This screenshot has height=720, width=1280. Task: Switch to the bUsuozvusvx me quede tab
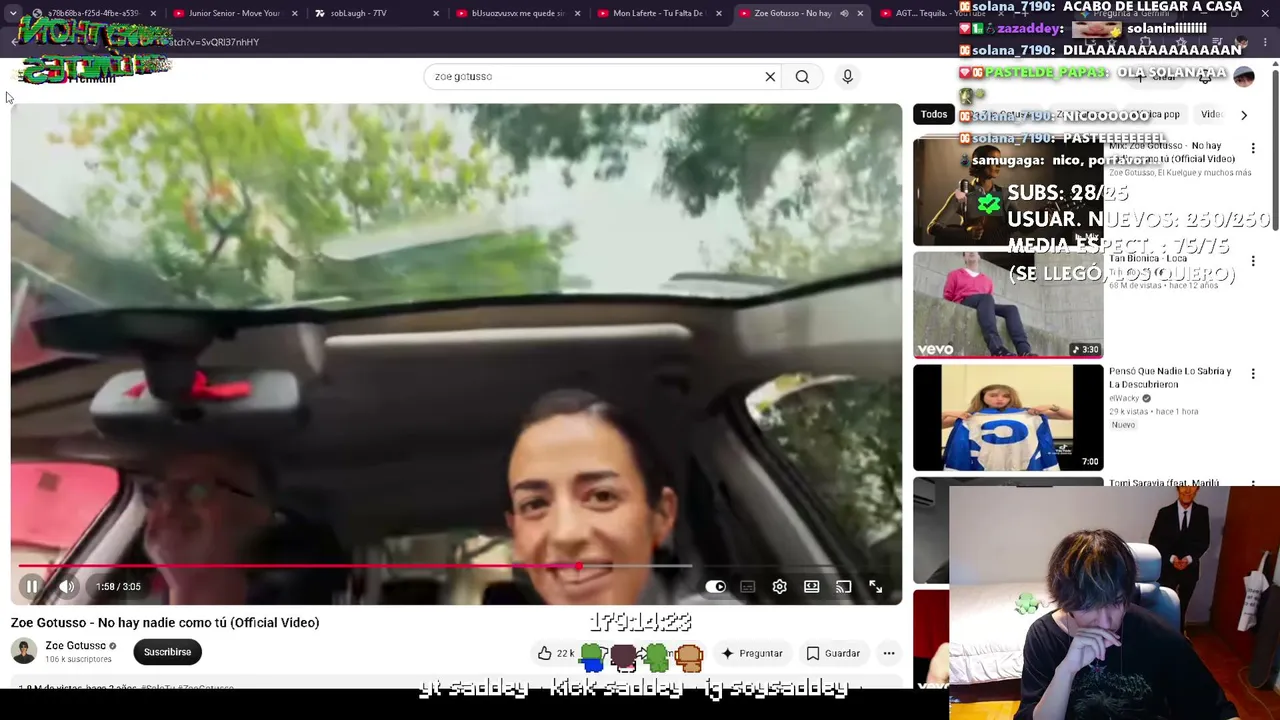(x=517, y=13)
